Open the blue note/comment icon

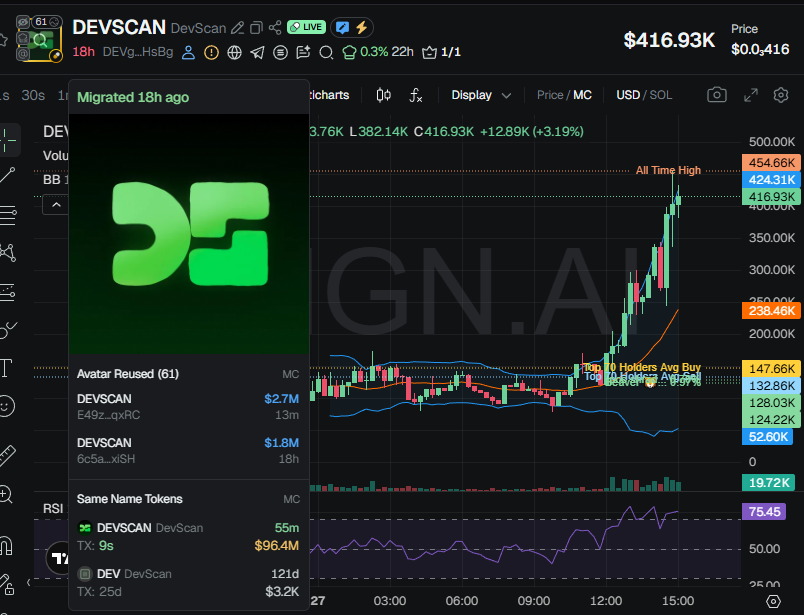343,27
